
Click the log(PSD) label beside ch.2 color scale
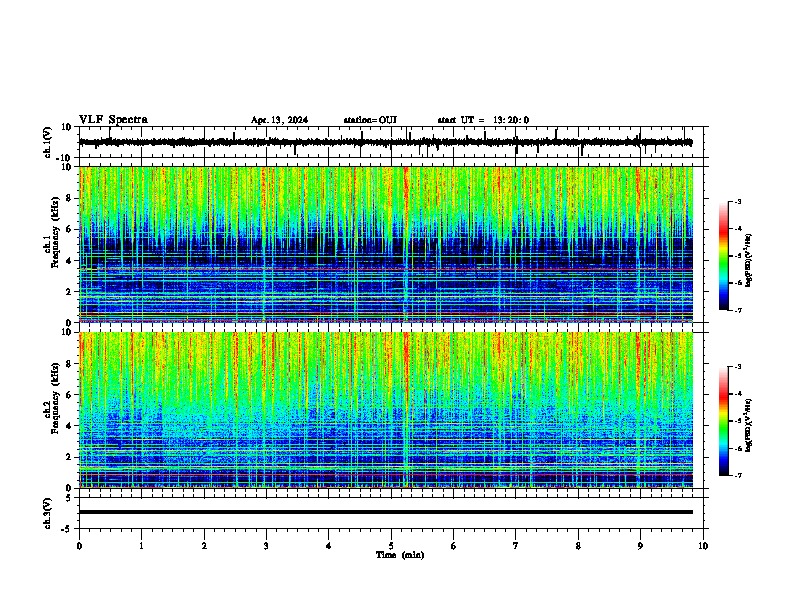(748, 425)
